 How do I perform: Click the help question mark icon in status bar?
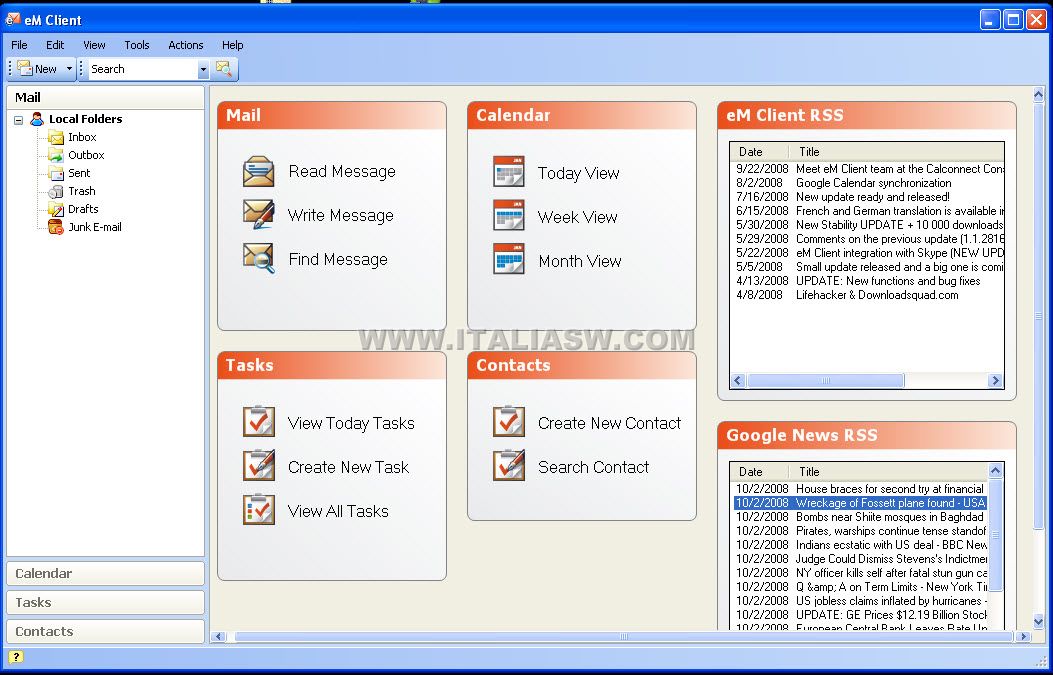tap(15, 657)
